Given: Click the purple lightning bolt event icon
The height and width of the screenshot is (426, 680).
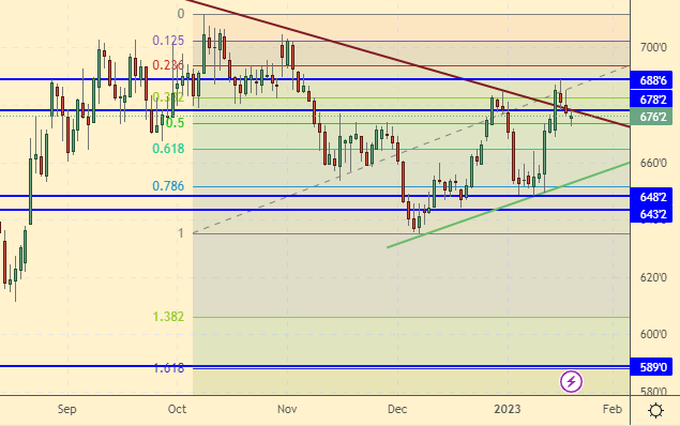Looking at the screenshot, I should (571, 381).
